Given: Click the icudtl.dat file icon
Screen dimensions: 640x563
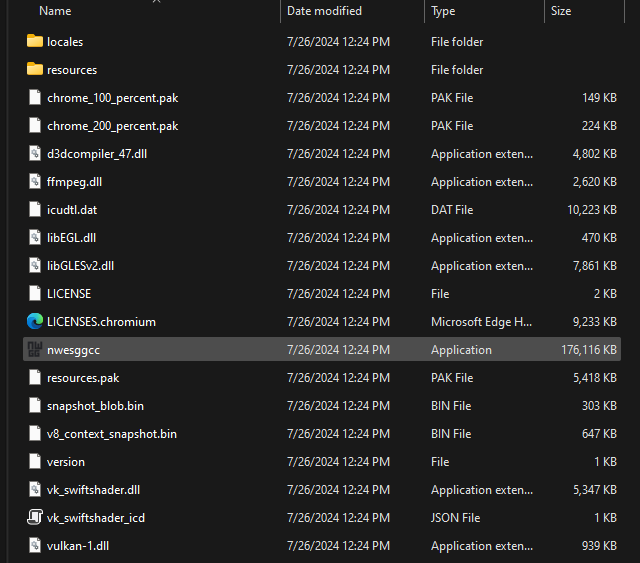Looking at the screenshot, I should coord(35,210).
